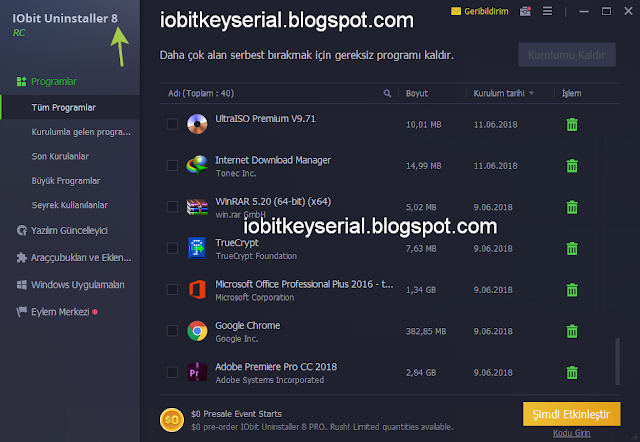Click the Programlar grid icon
640x442 pixels.
[22, 81]
